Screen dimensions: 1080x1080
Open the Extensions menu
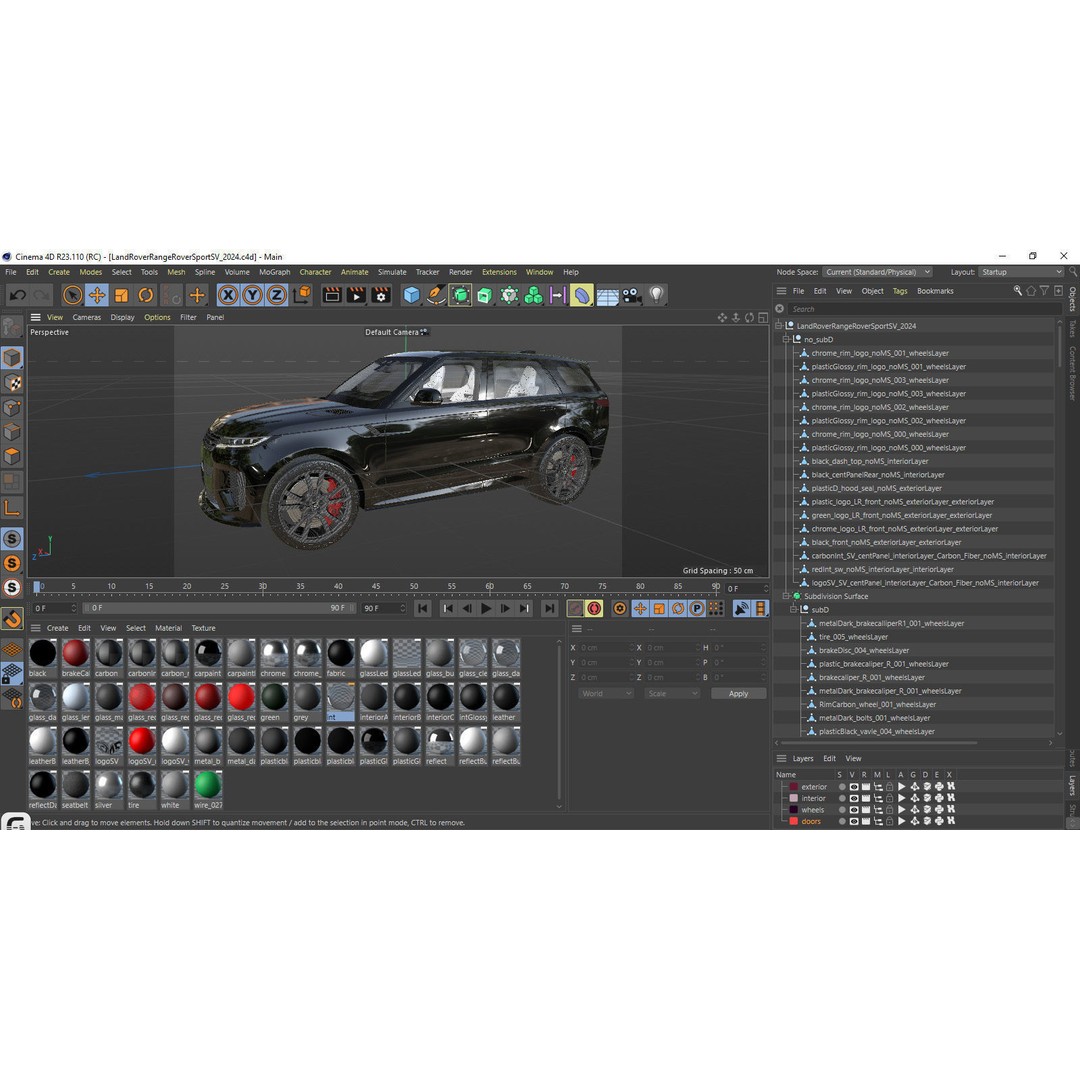(499, 272)
